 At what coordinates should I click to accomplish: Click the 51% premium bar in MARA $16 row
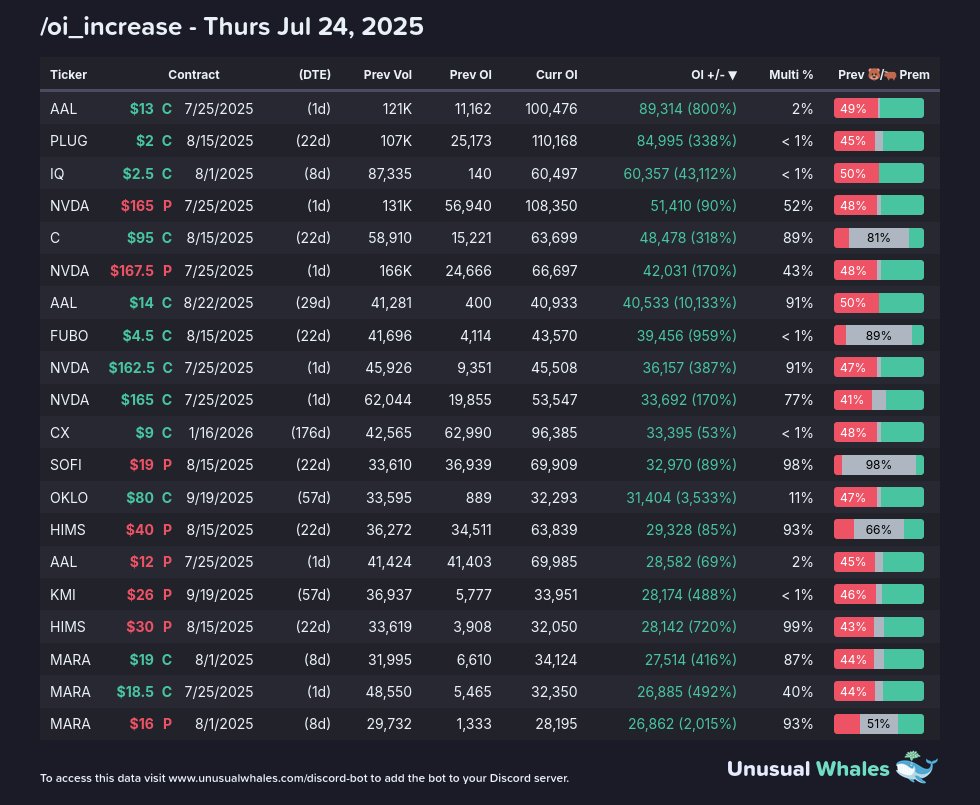click(x=879, y=724)
